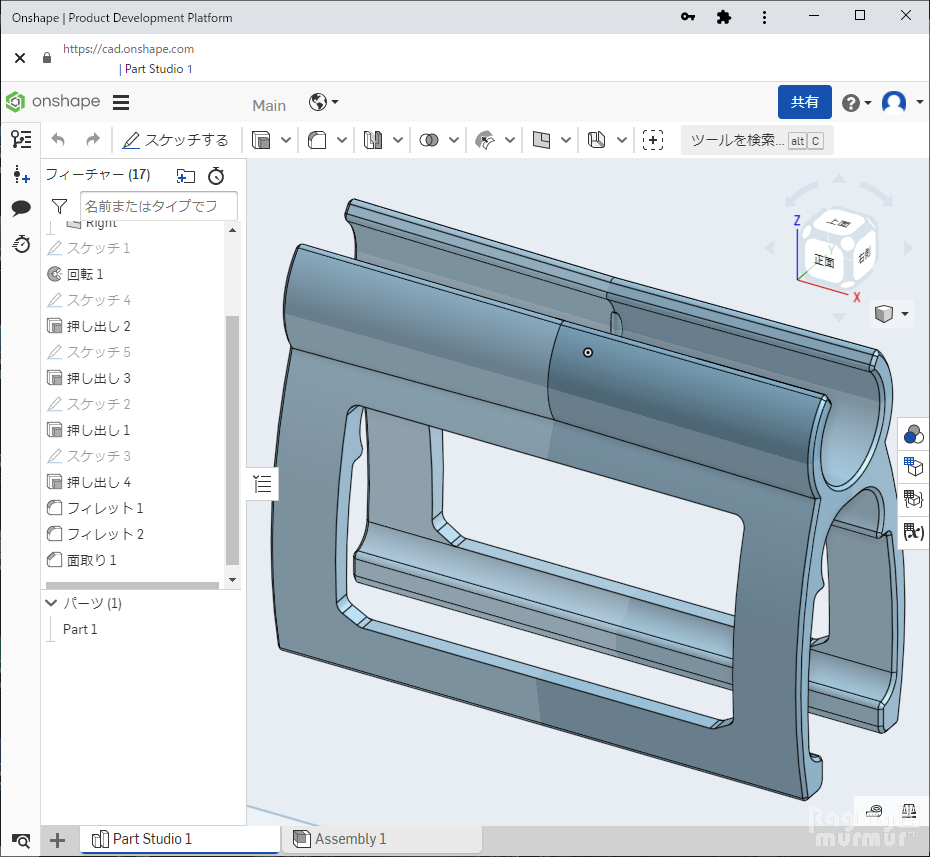Open the Extrude tool dropdown arrow
This screenshot has width=930, height=857.
pos(286,141)
